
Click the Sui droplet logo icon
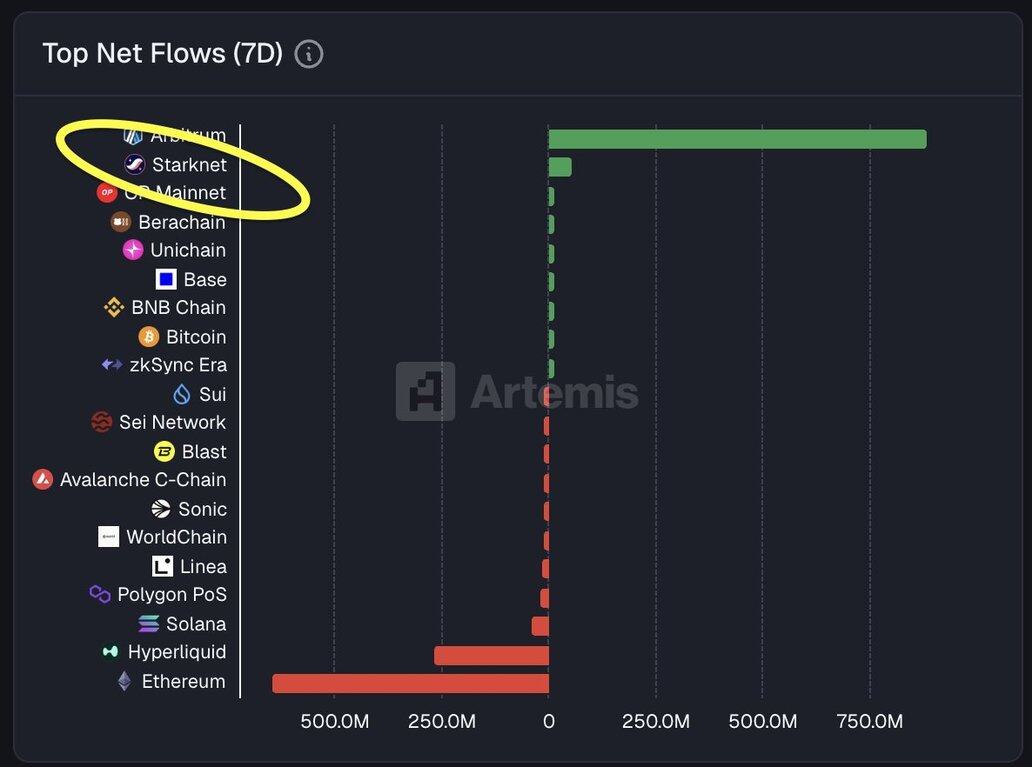click(x=182, y=395)
